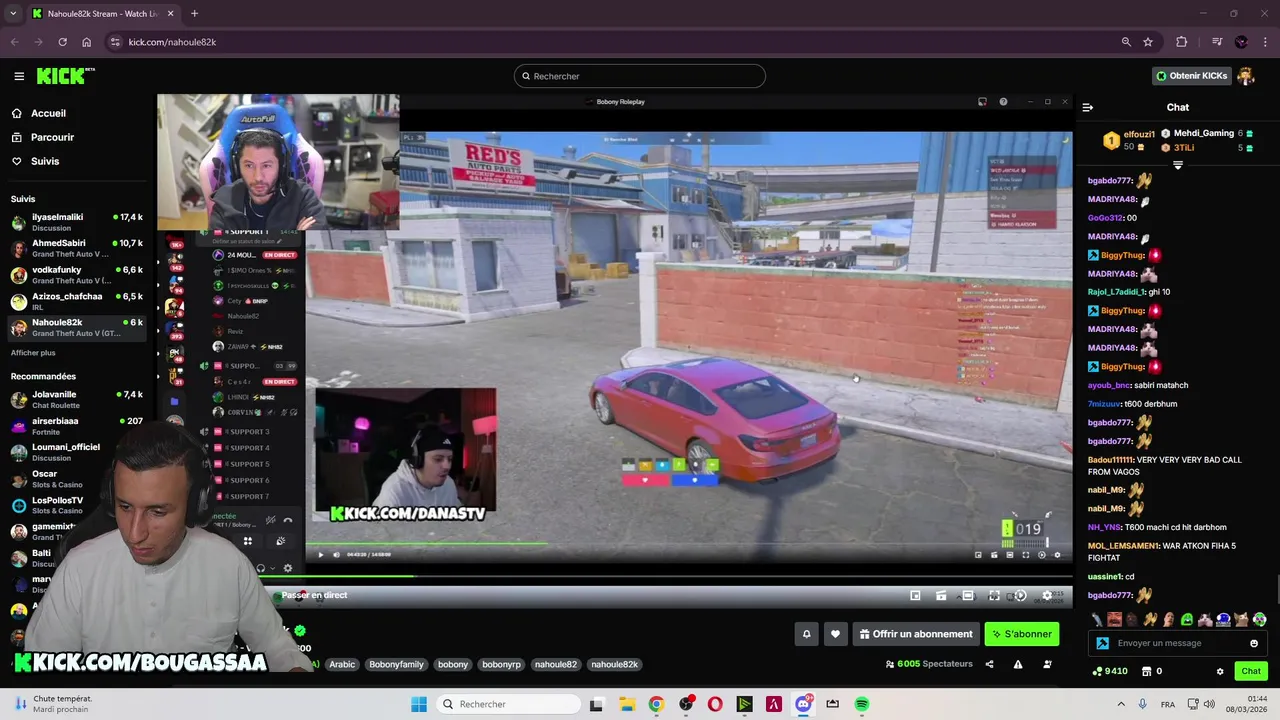Open browser extensions puzzle icon

1182,42
